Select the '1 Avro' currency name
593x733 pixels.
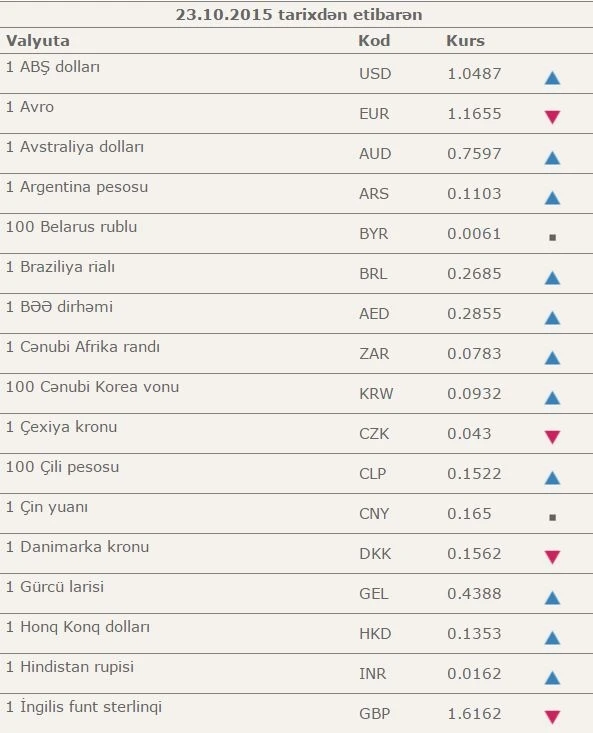[30, 107]
